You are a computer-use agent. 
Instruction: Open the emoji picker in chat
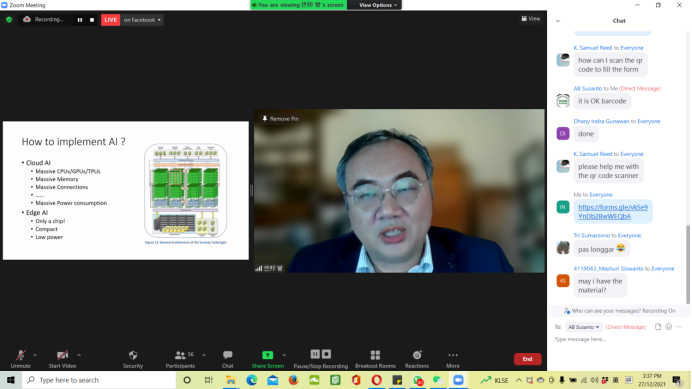pyautogui.click(x=669, y=327)
